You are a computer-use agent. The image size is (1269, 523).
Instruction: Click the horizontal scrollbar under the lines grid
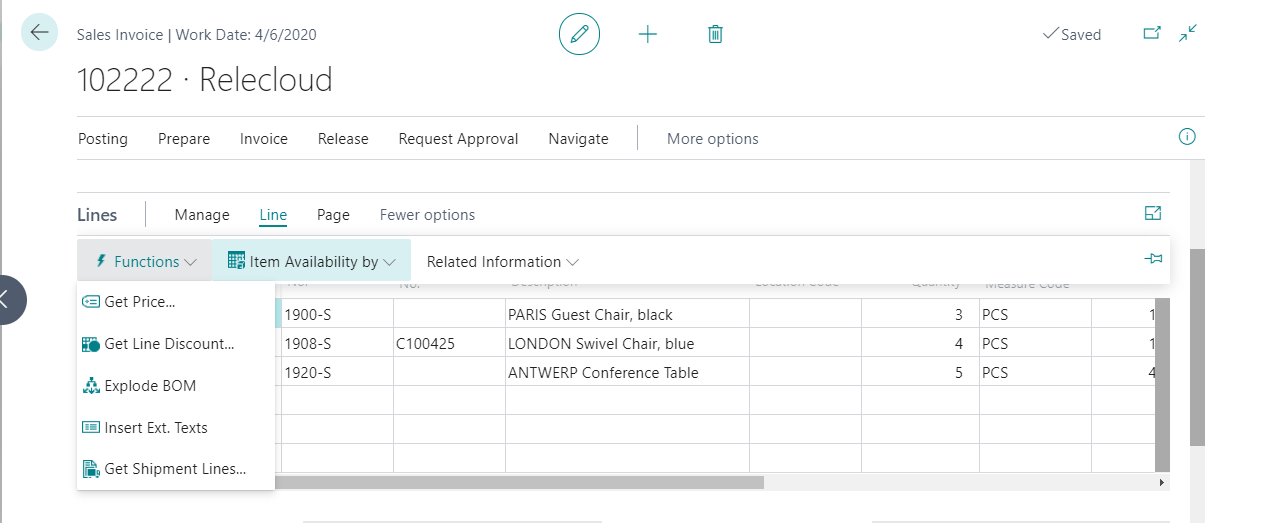520,482
